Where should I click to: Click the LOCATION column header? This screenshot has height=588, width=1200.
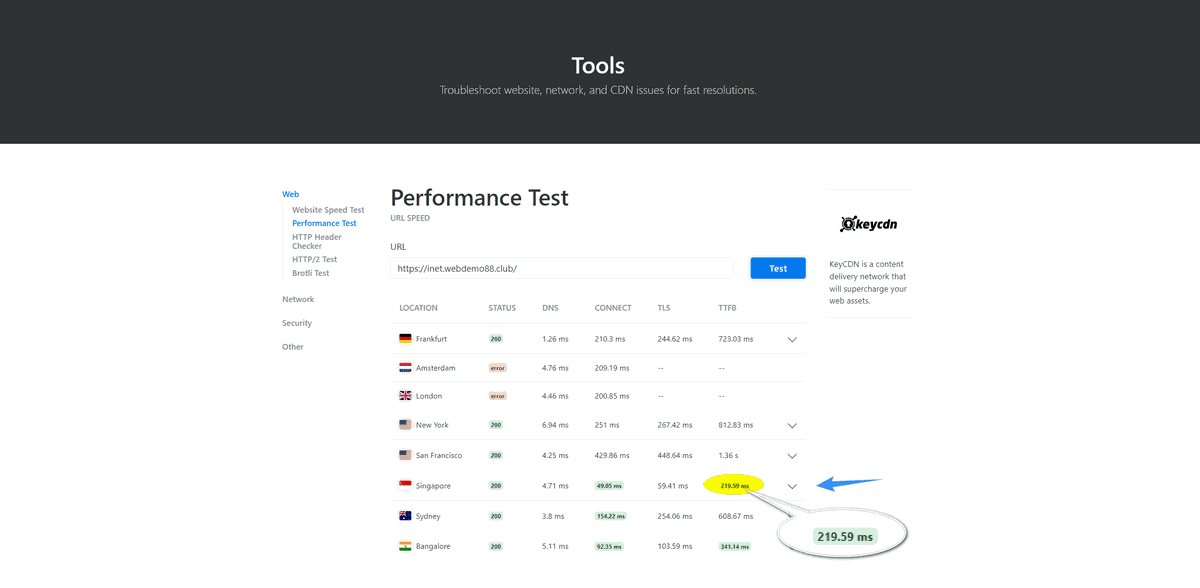point(418,308)
